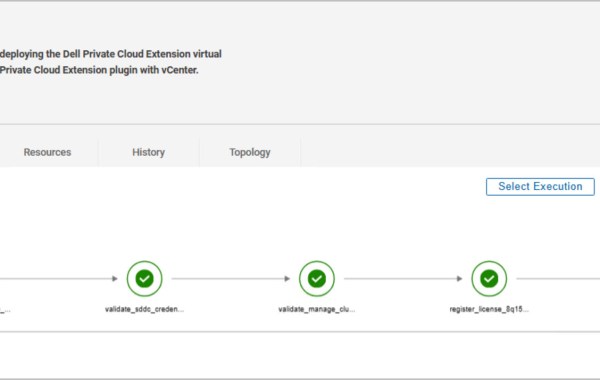Screen dimensions: 600x380
Task: Open the Topology tab
Action: click(250, 152)
